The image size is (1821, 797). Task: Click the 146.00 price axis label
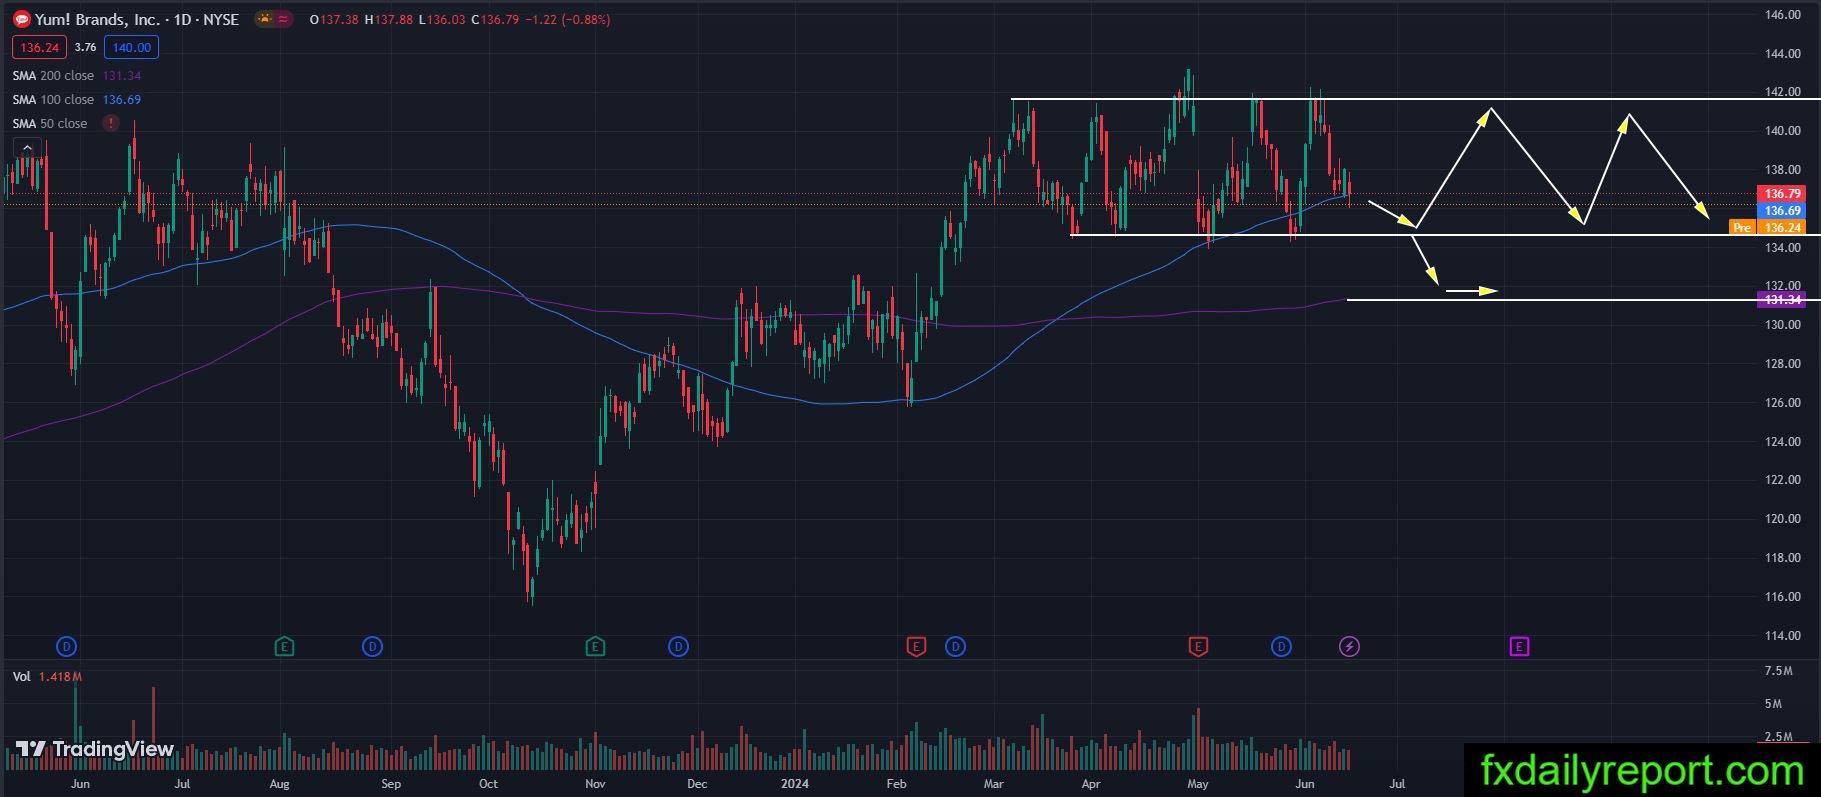(x=1783, y=15)
